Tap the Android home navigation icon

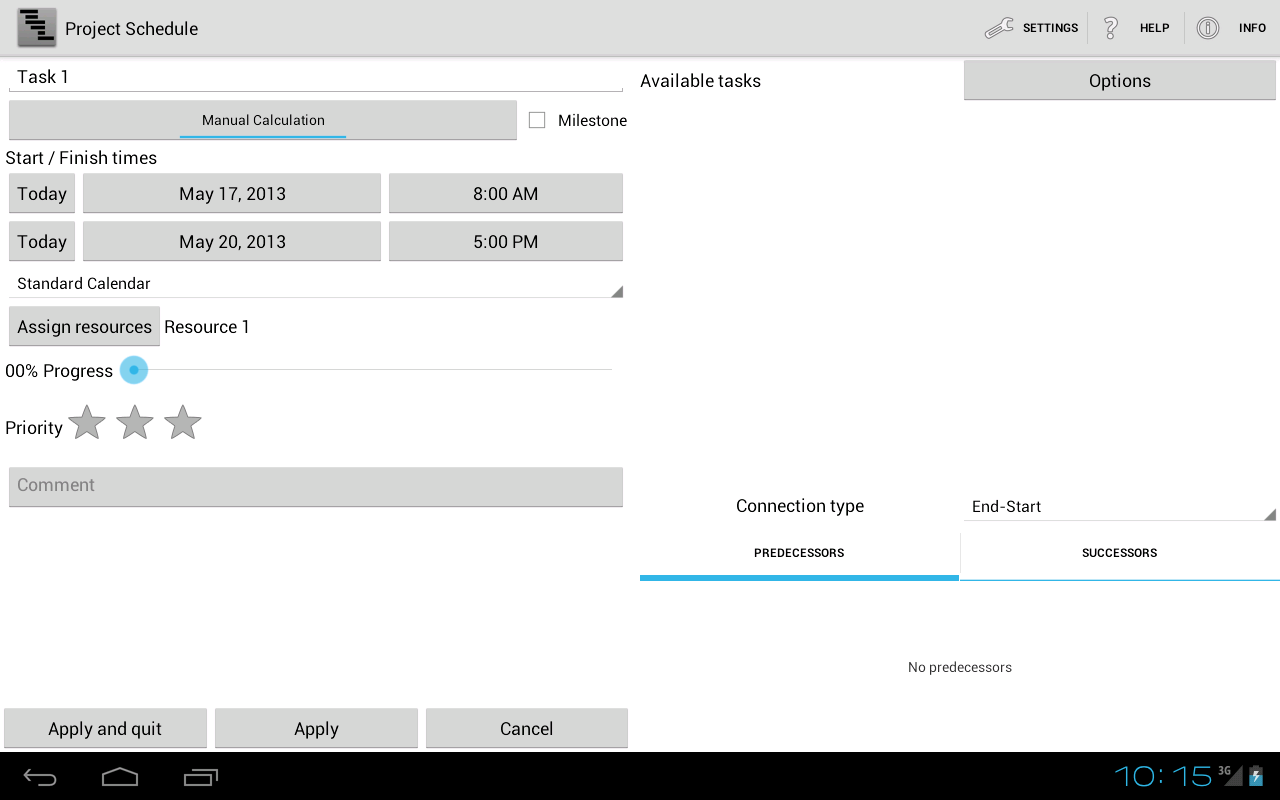[x=120, y=777]
